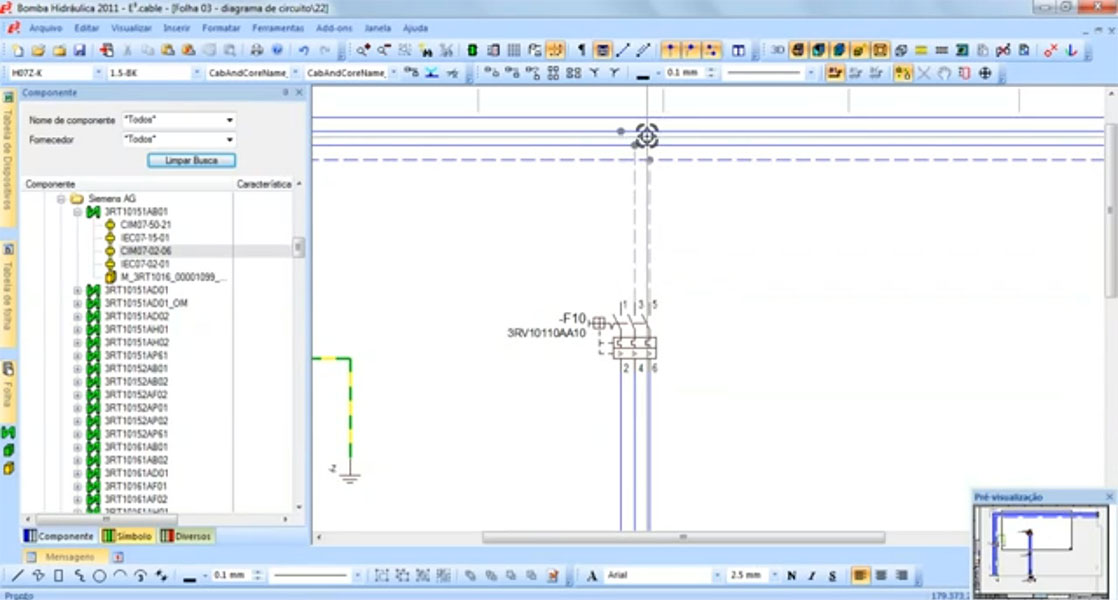
Task: Open Nome de componente dropdown
Action: click(229, 120)
